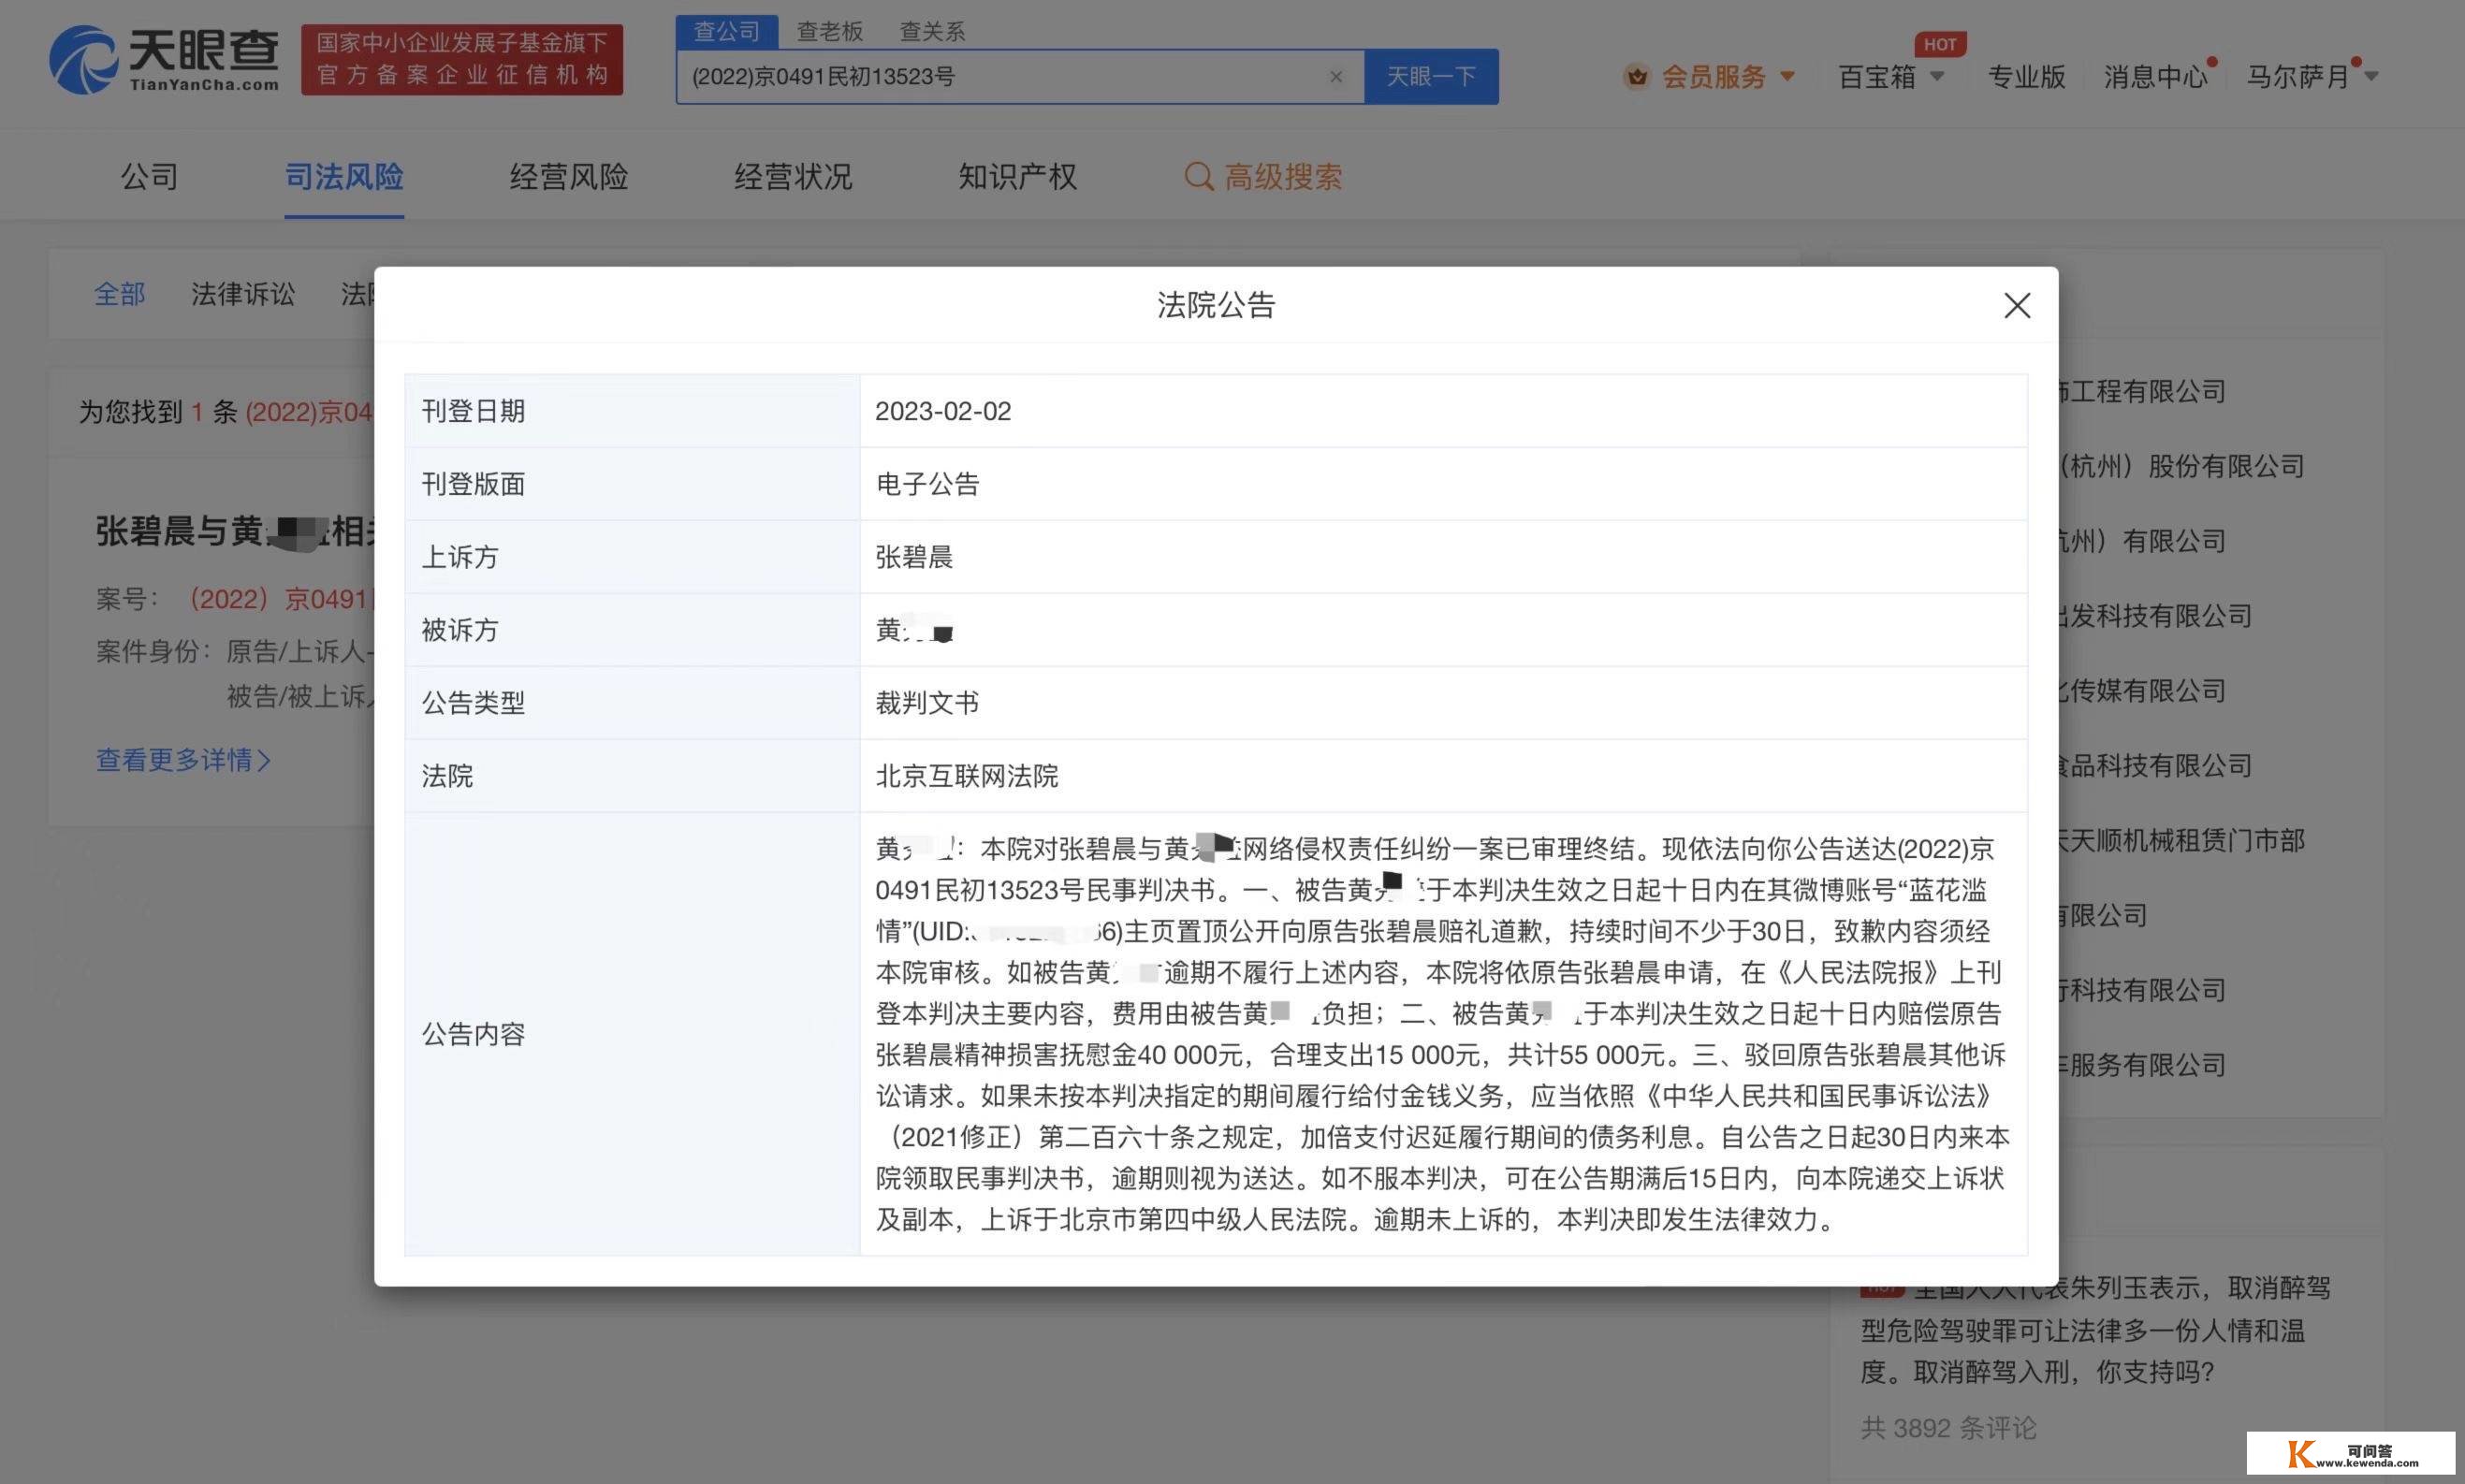The height and width of the screenshot is (1484, 2465).
Task: Switch to the 经营状况 category tab
Action: coord(793,177)
